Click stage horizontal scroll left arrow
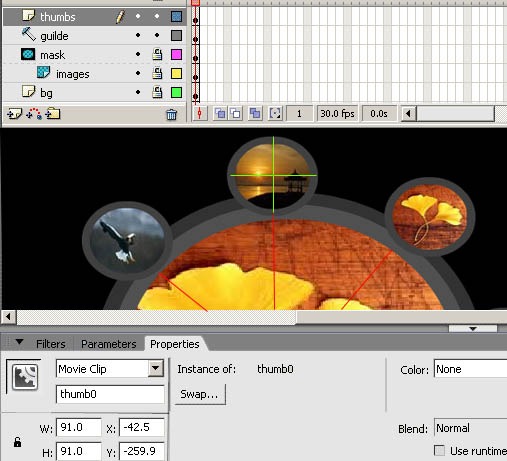 pos(8,317)
